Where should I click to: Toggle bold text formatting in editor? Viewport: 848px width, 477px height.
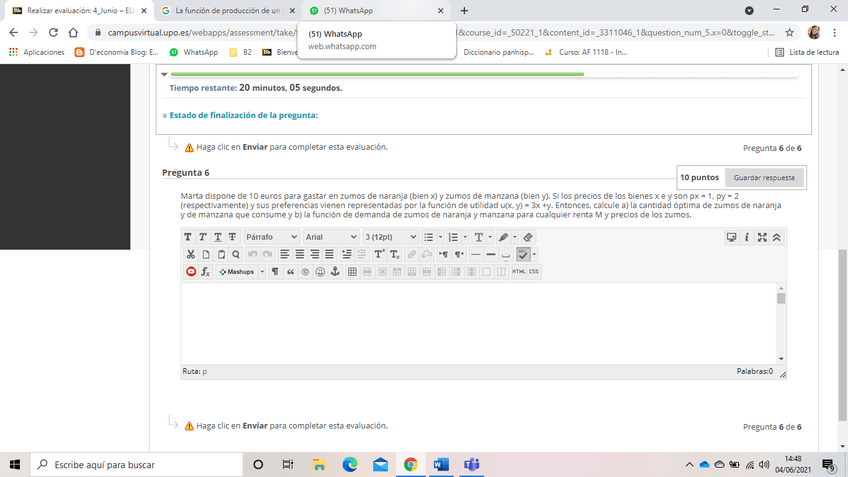[189, 237]
